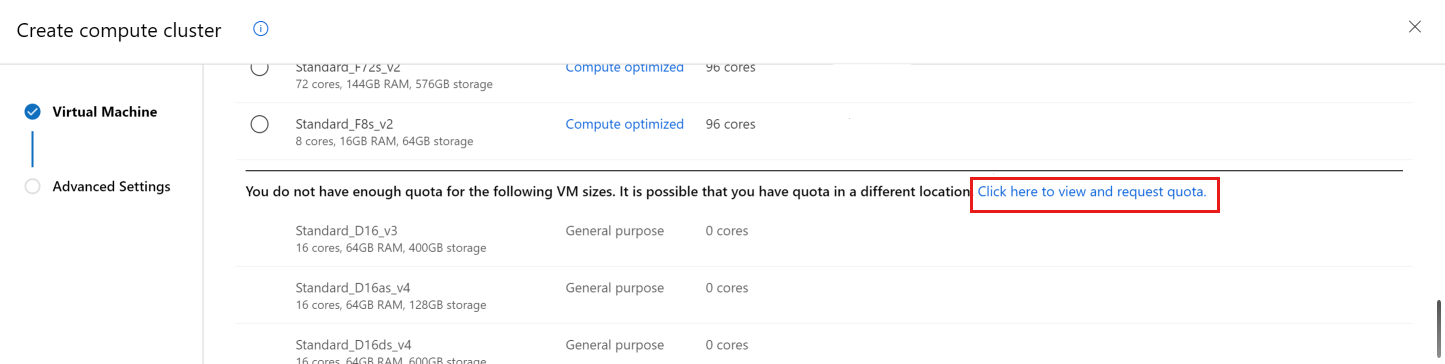
Task: Open the Virtual Machine step
Action: point(105,112)
